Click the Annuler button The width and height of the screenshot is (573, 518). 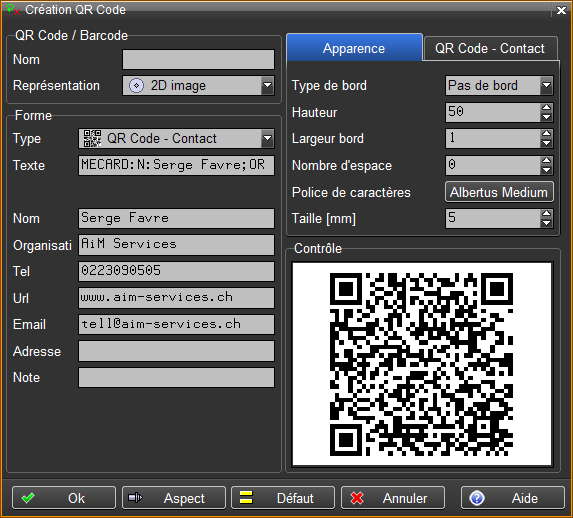point(393,498)
